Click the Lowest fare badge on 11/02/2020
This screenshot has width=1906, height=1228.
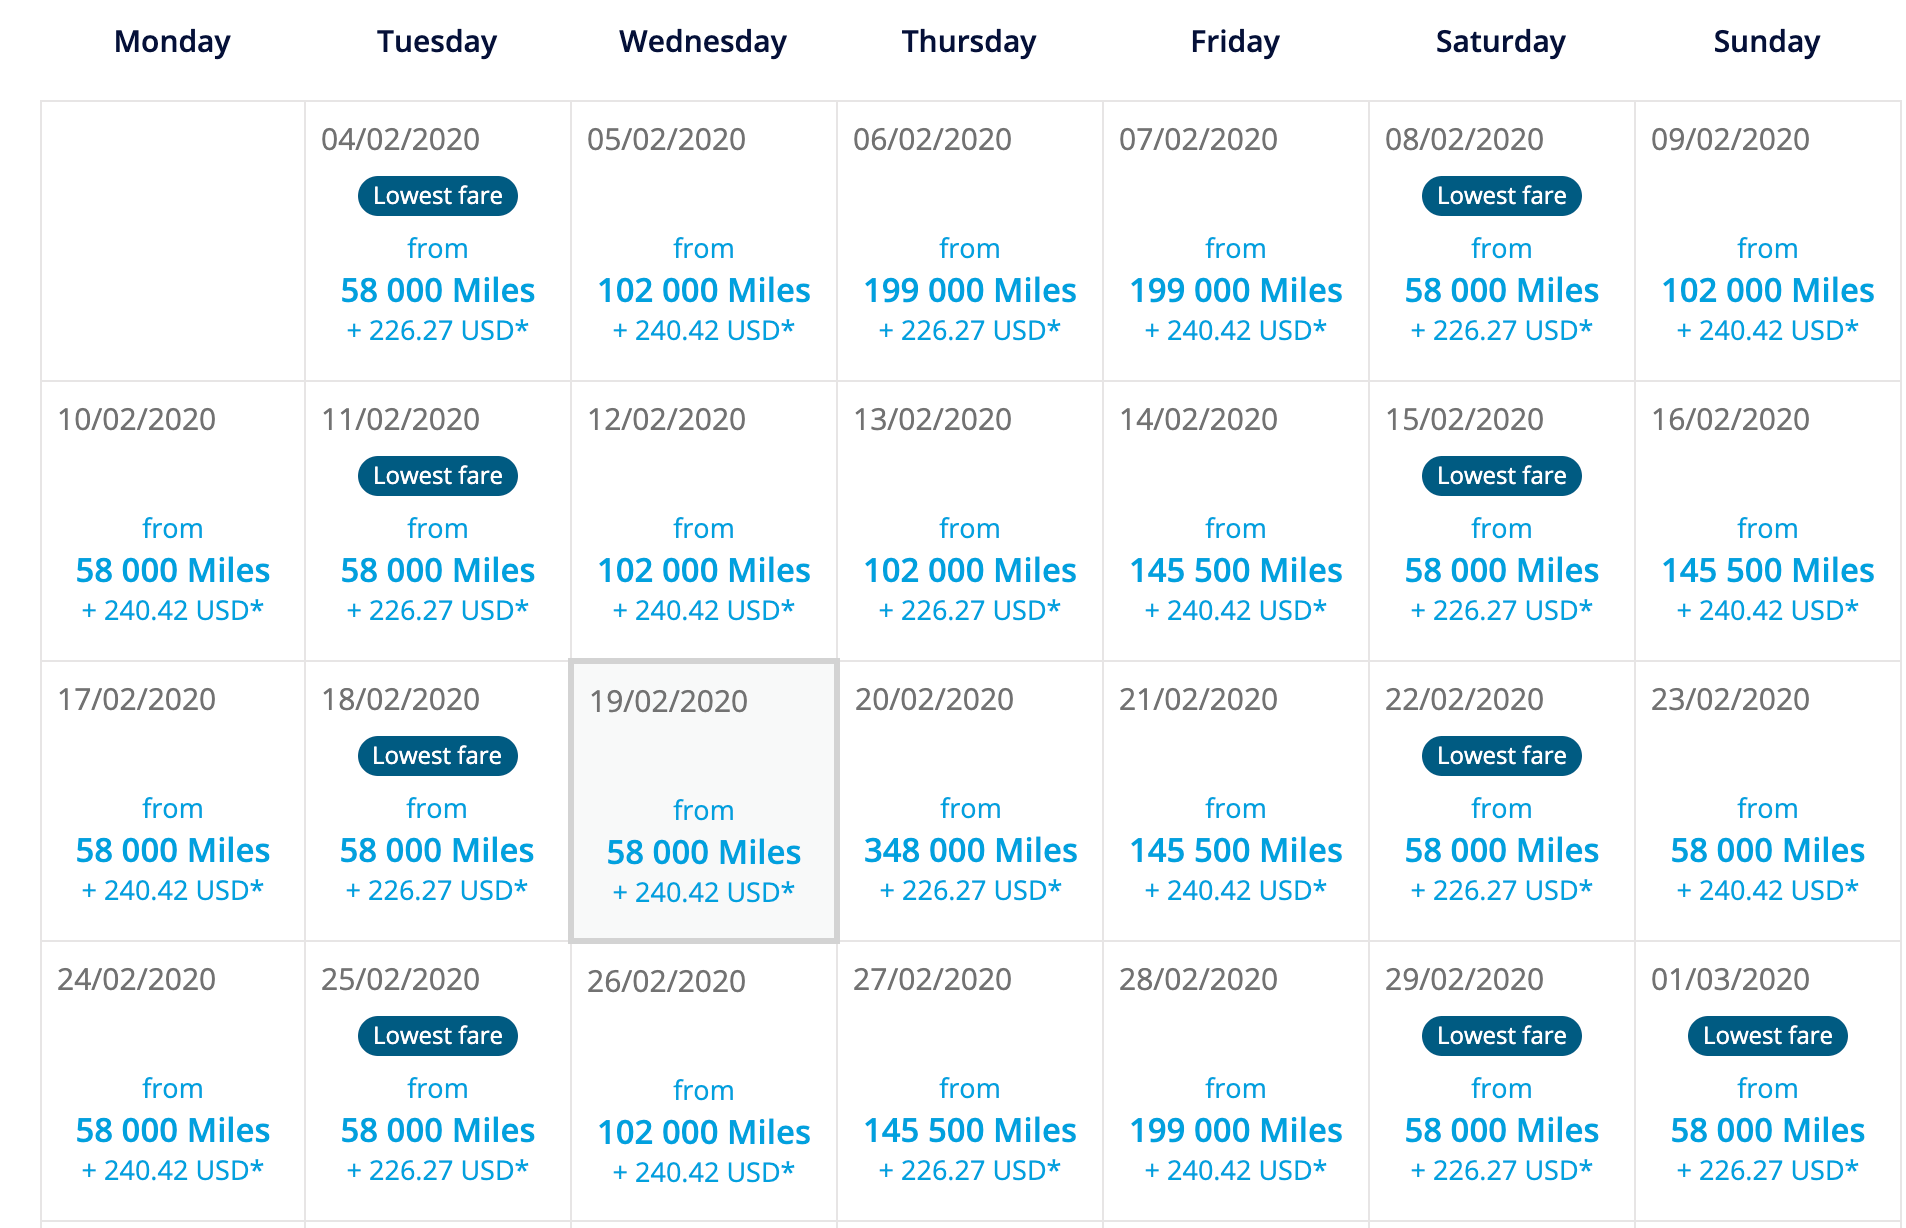pyautogui.click(x=438, y=476)
